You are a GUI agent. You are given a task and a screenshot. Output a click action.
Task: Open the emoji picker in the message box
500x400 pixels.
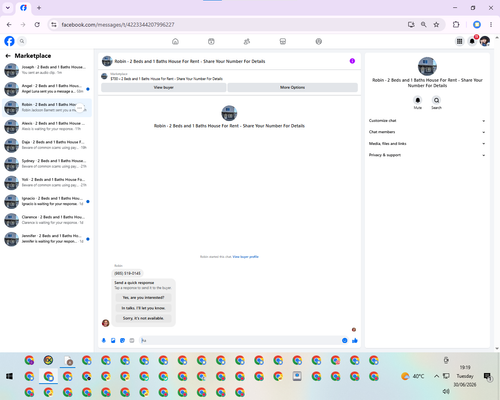pyautogui.click(x=344, y=340)
